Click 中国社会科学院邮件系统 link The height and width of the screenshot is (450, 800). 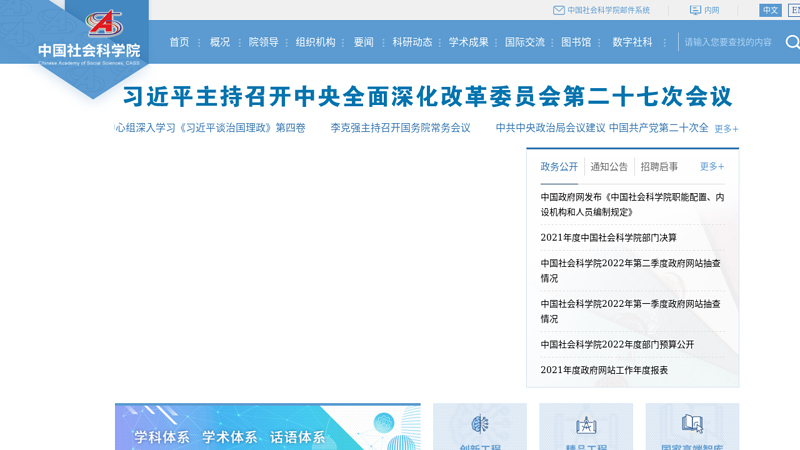point(608,10)
